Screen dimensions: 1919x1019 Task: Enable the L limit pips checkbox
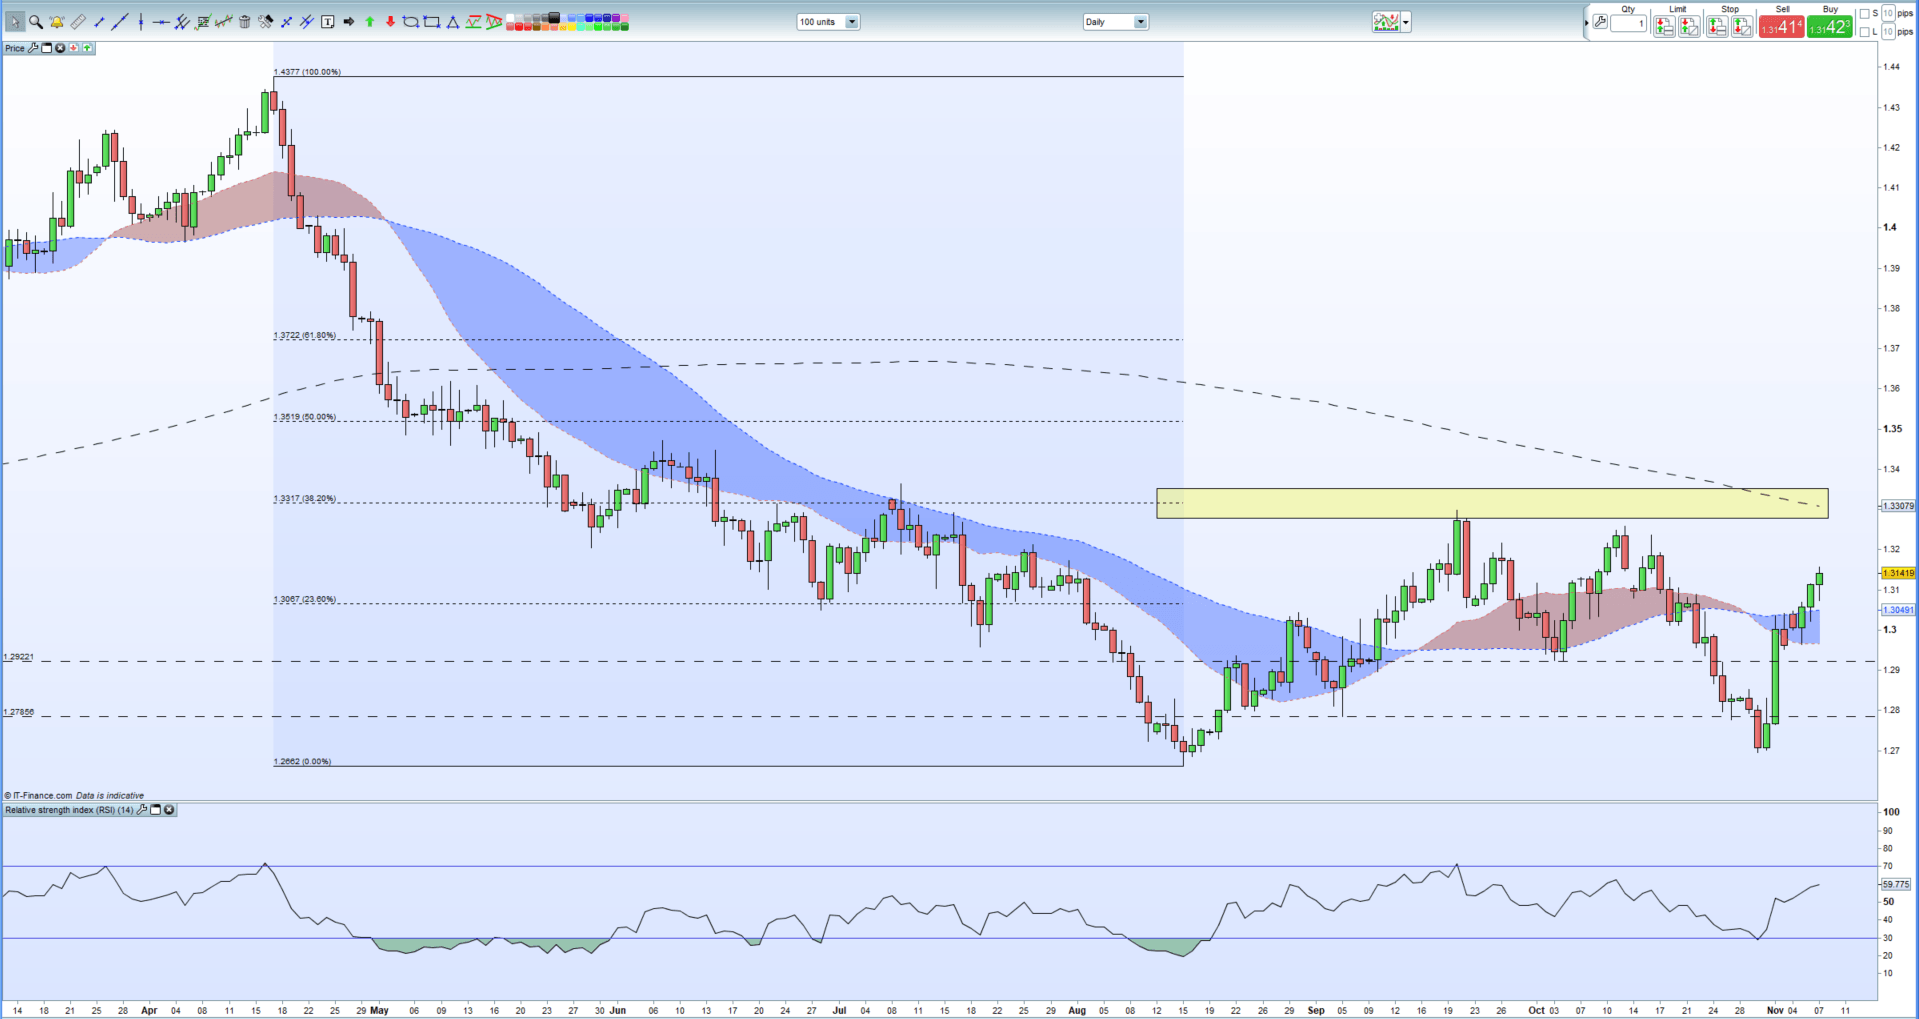click(x=1864, y=32)
